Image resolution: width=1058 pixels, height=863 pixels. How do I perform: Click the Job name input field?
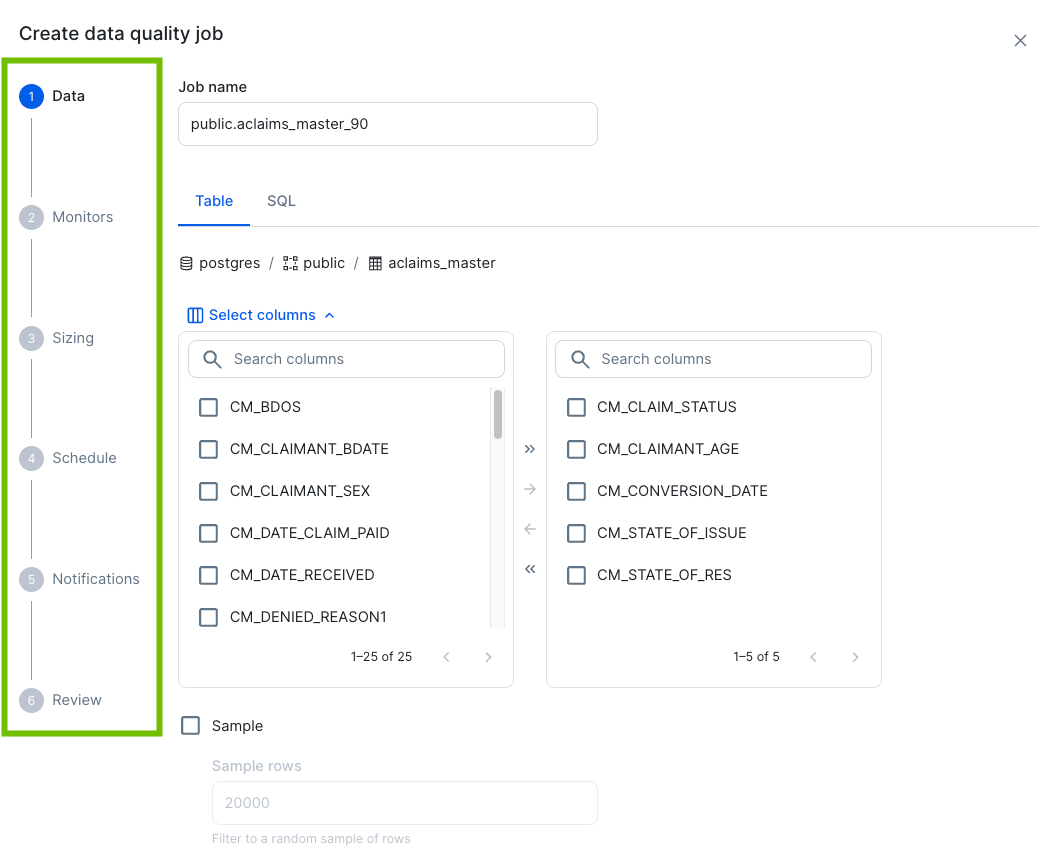387,123
